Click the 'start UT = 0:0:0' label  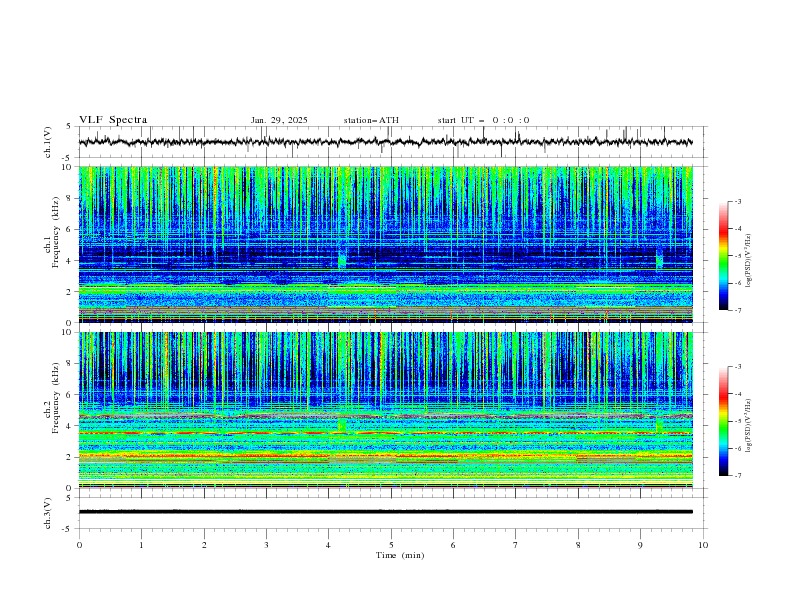483,120
